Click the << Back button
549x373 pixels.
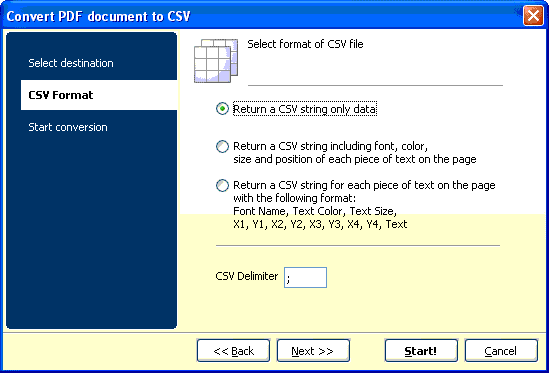click(x=234, y=351)
